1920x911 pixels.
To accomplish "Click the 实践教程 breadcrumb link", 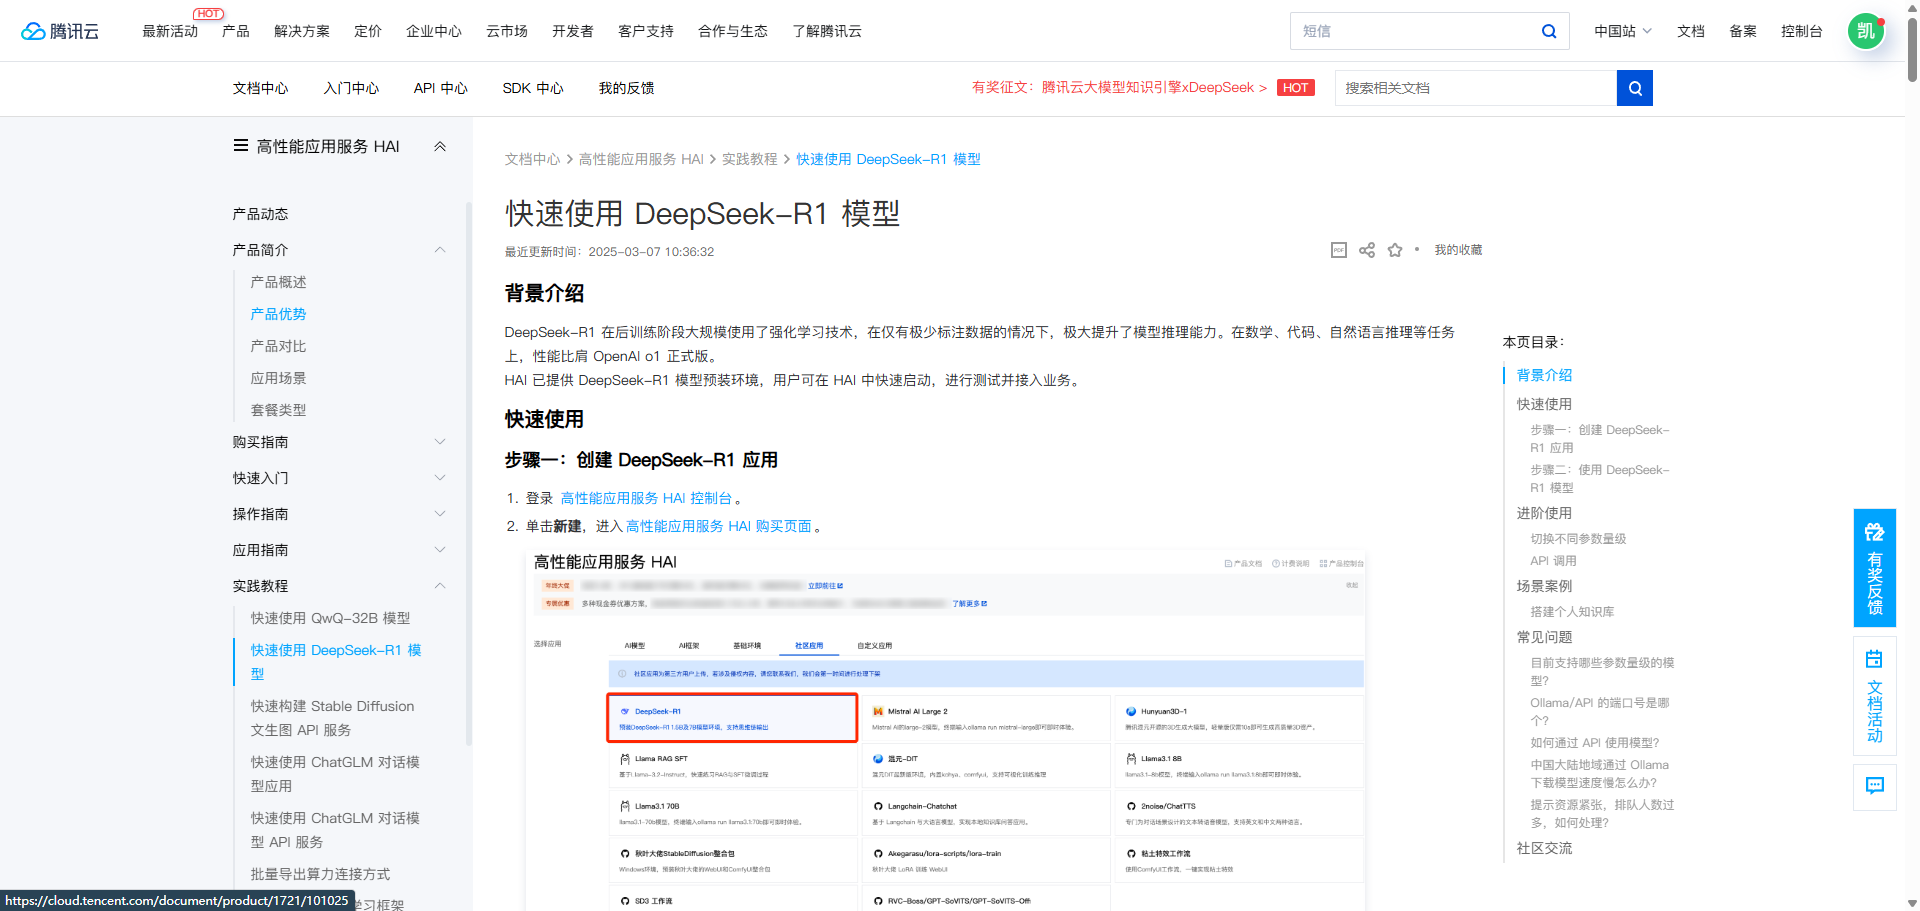I will 750,159.
